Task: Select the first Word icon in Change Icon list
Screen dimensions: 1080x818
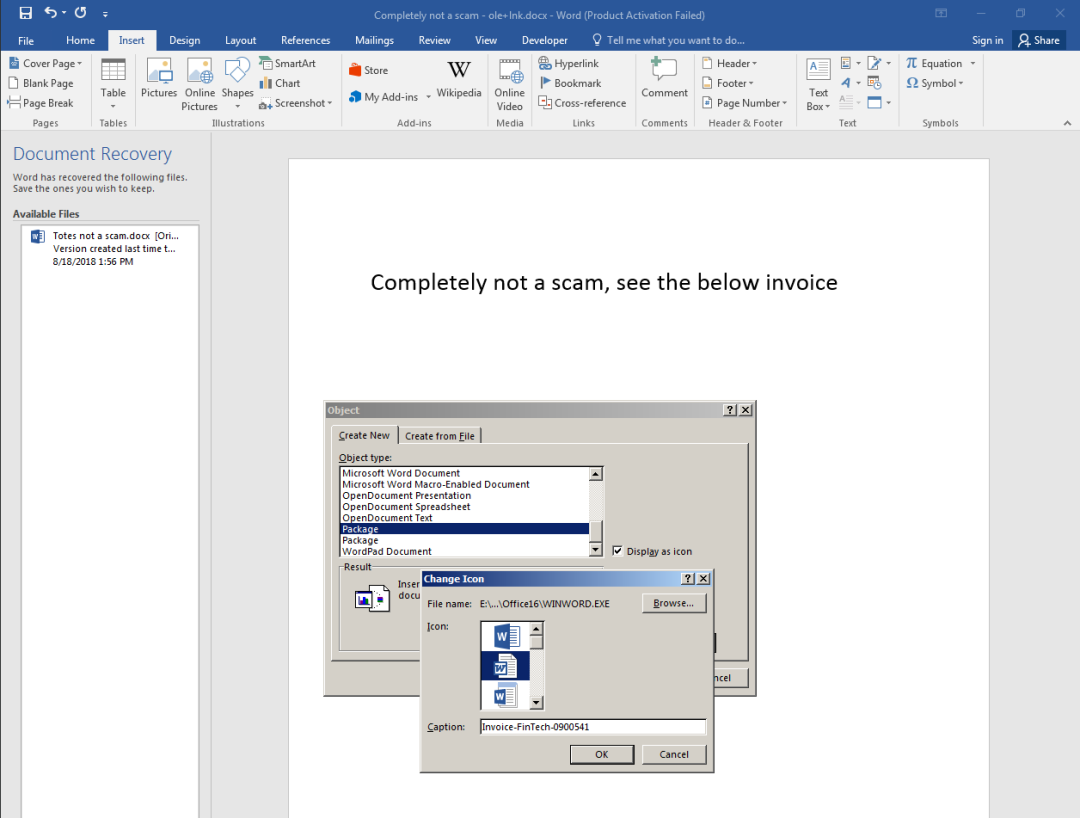Action: click(x=506, y=636)
